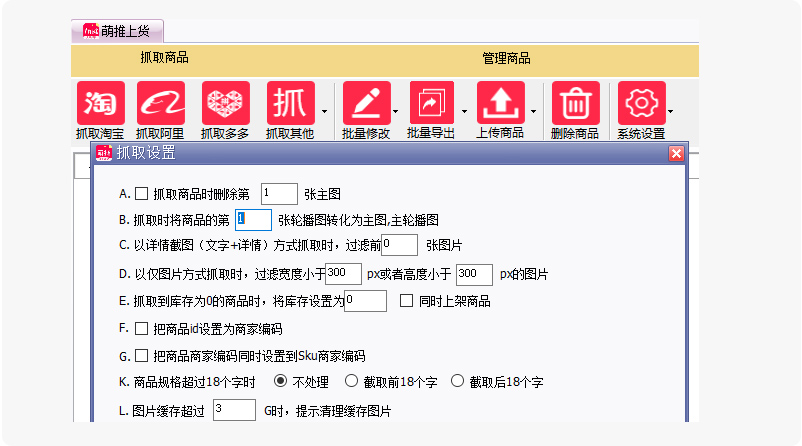Tick the 同时上架商品 checkbox
Viewport: 802px width, 446px height.
point(407,301)
